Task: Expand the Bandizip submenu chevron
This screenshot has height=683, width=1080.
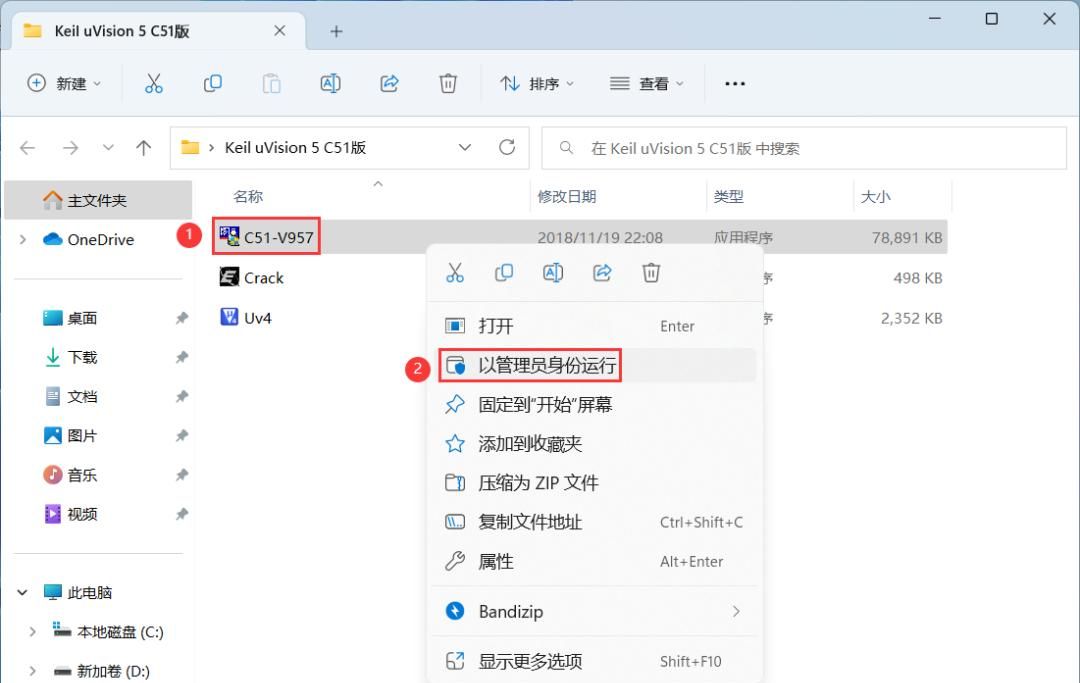Action: pyautogui.click(x=736, y=611)
